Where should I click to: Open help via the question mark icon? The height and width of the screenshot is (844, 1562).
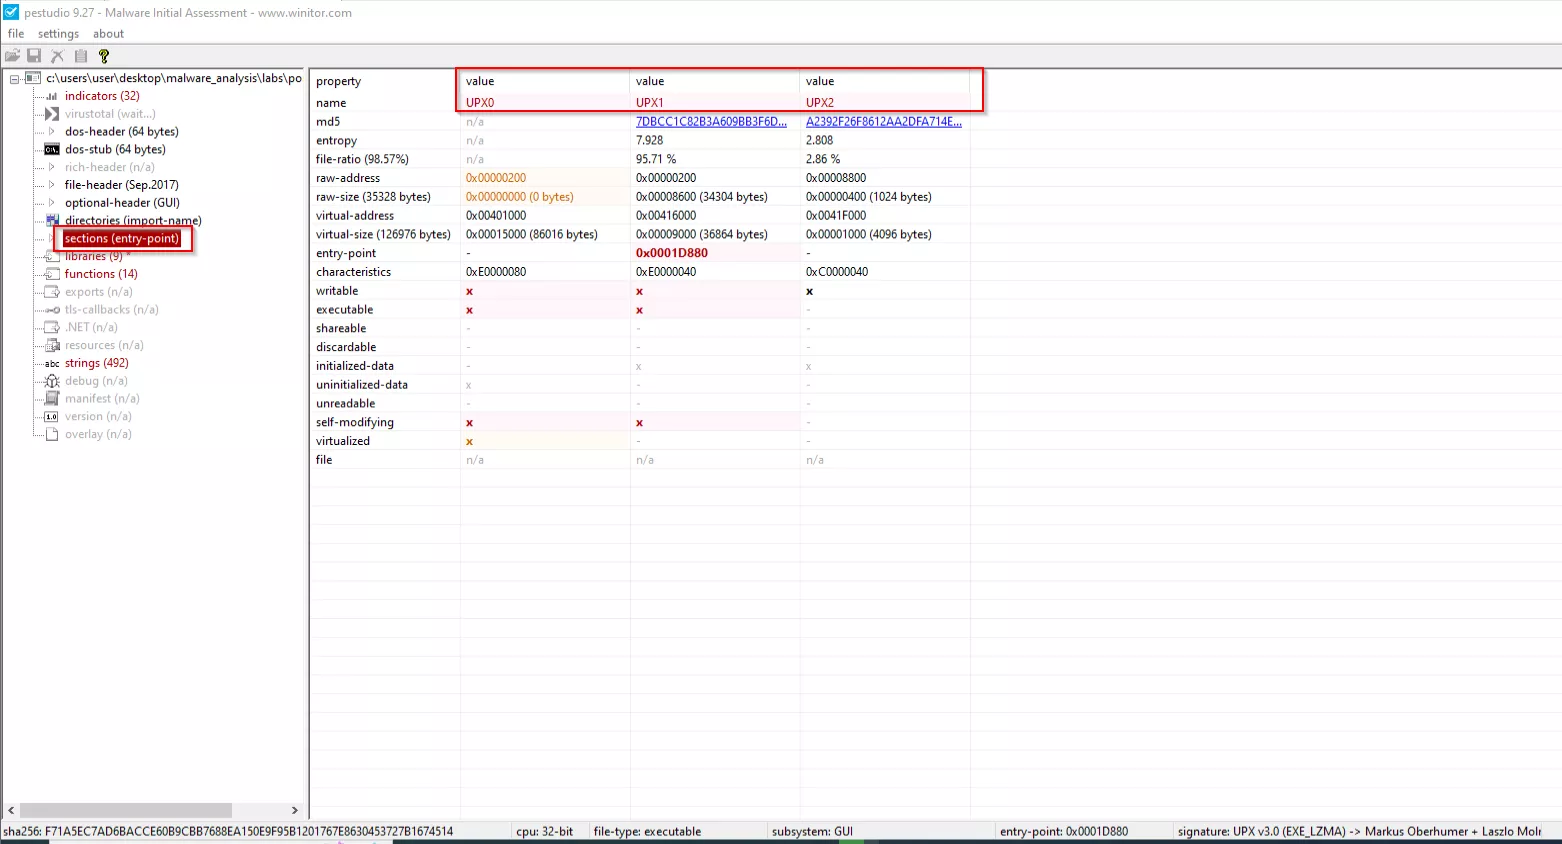[x=104, y=56]
